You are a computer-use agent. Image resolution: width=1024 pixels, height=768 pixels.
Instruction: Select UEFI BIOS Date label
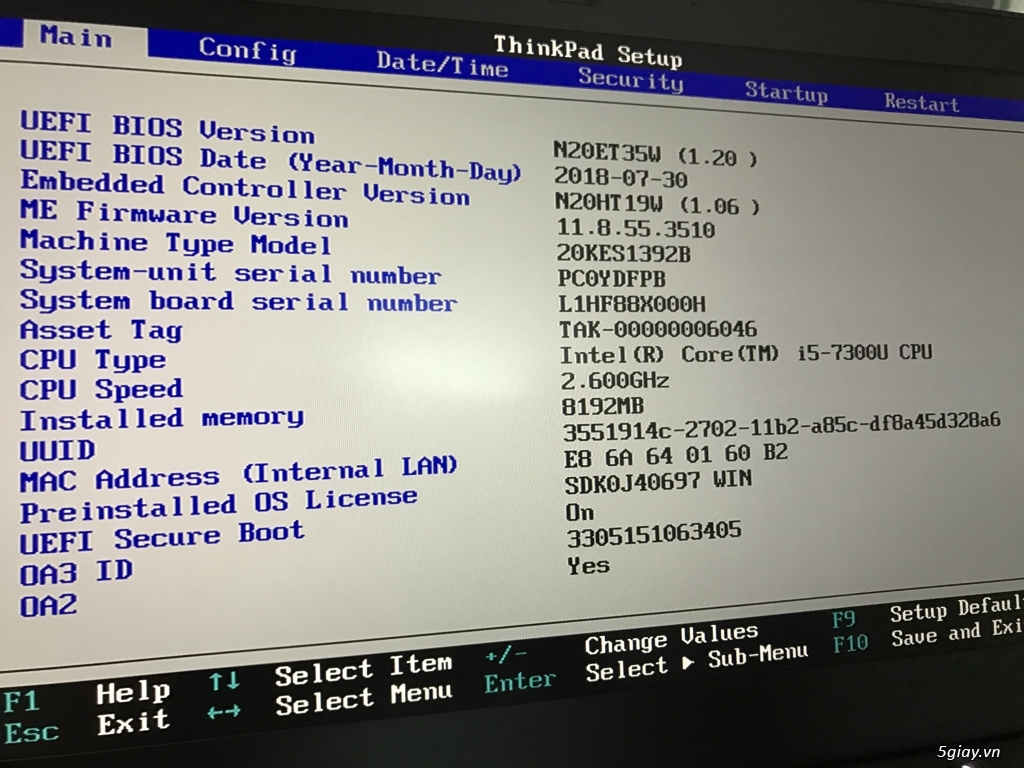[270, 160]
